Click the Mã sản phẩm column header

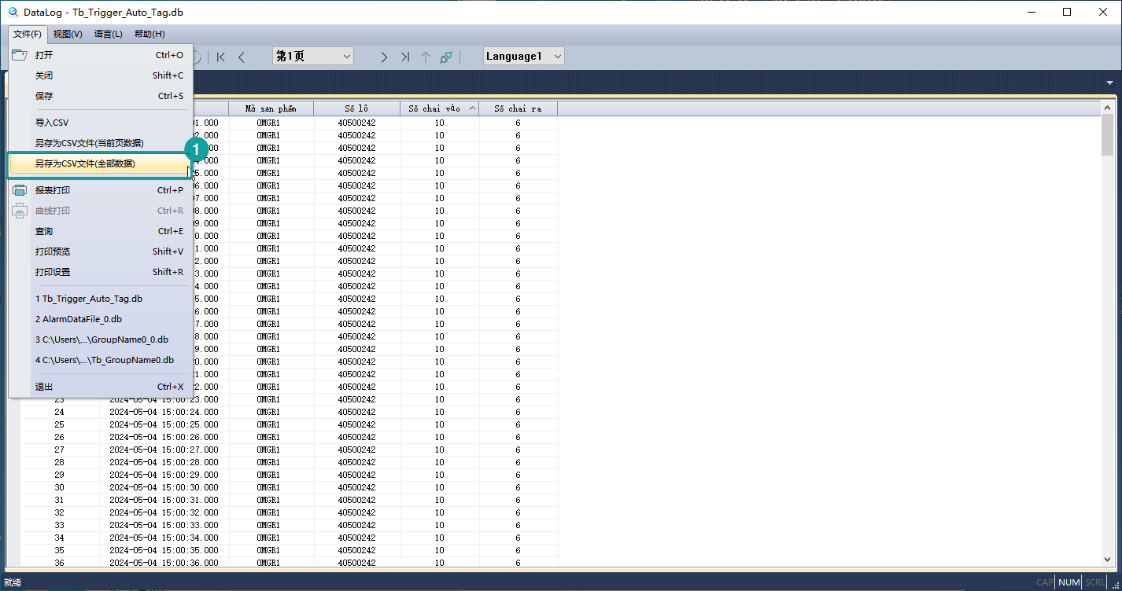[270, 108]
